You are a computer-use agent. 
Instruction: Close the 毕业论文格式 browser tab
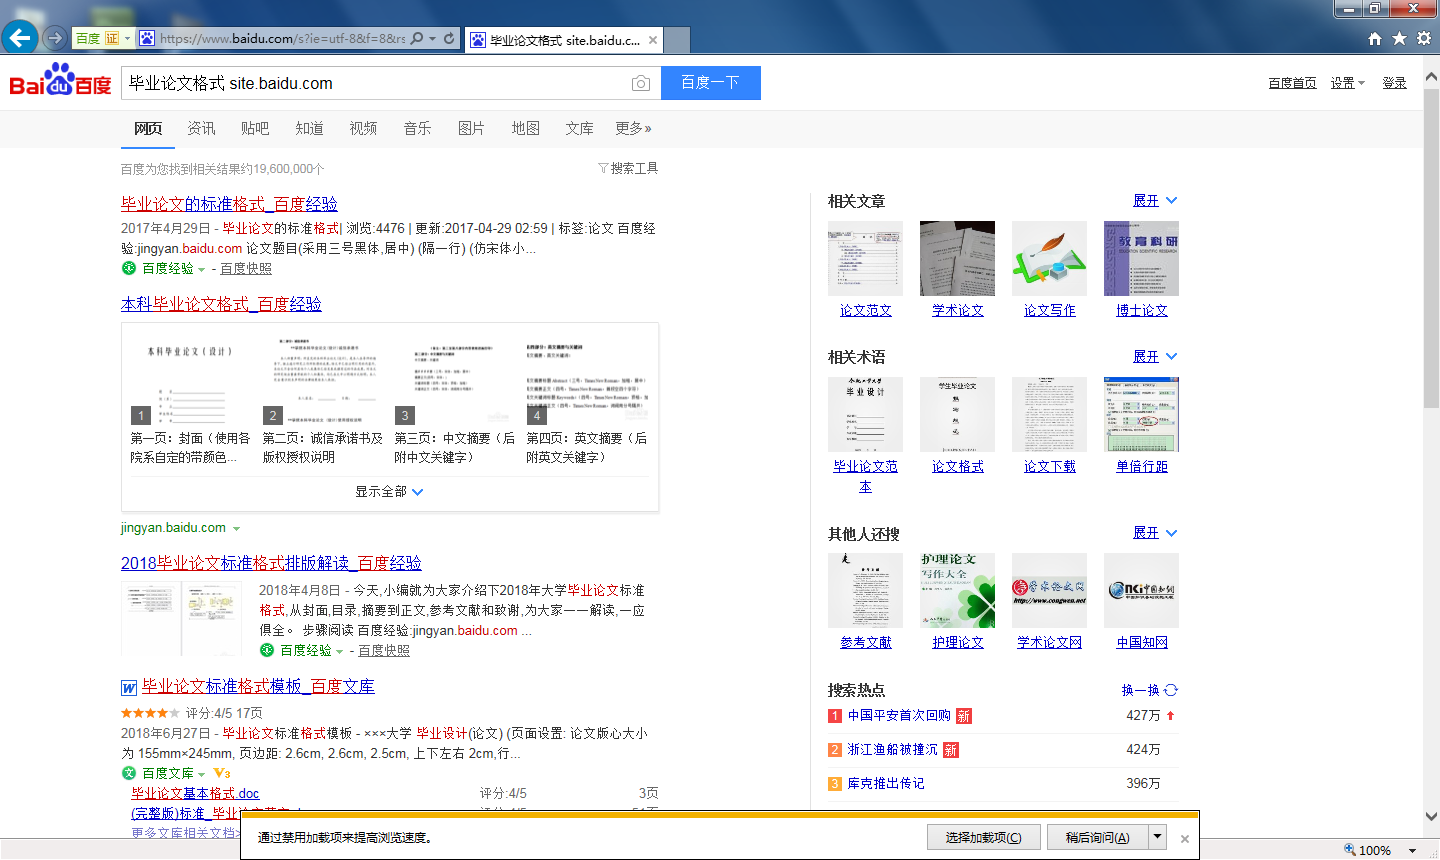click(x=653, y=40)
